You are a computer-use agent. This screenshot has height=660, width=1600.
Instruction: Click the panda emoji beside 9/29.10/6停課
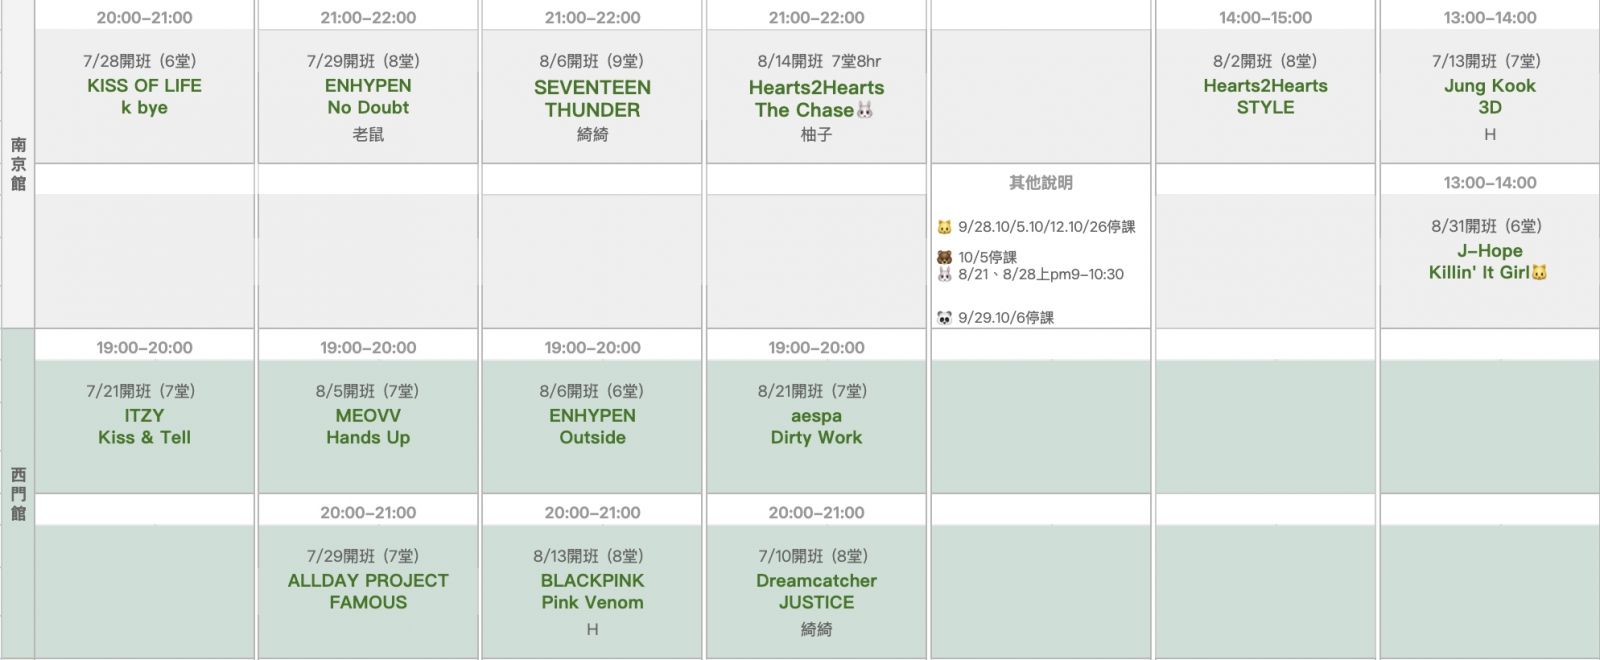pos(944,318)
